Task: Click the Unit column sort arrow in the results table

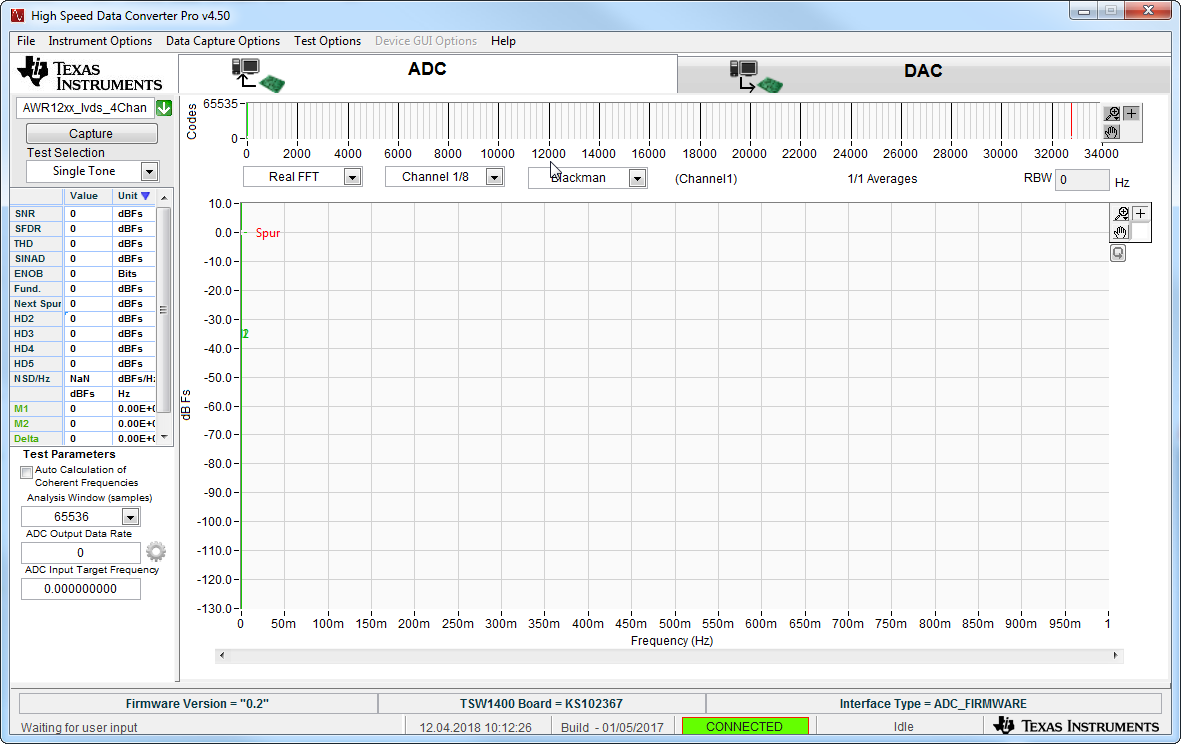Action: 145,195
